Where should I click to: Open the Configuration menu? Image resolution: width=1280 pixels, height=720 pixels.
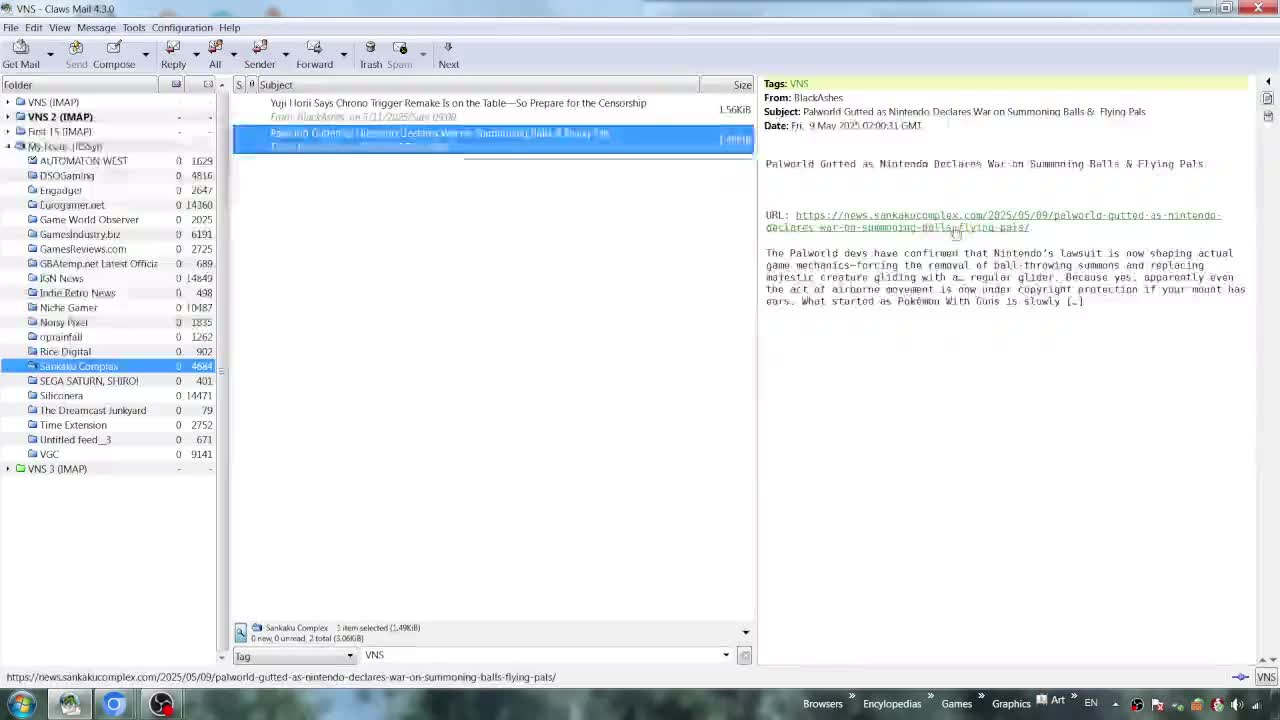coord(182,27)
